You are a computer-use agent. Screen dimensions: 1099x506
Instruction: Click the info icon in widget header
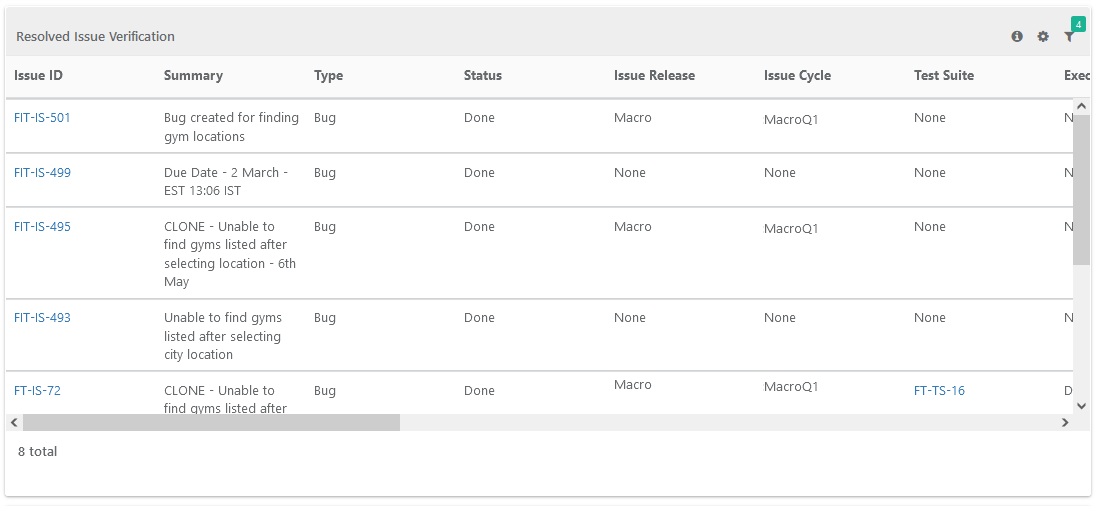point(1017,37)
